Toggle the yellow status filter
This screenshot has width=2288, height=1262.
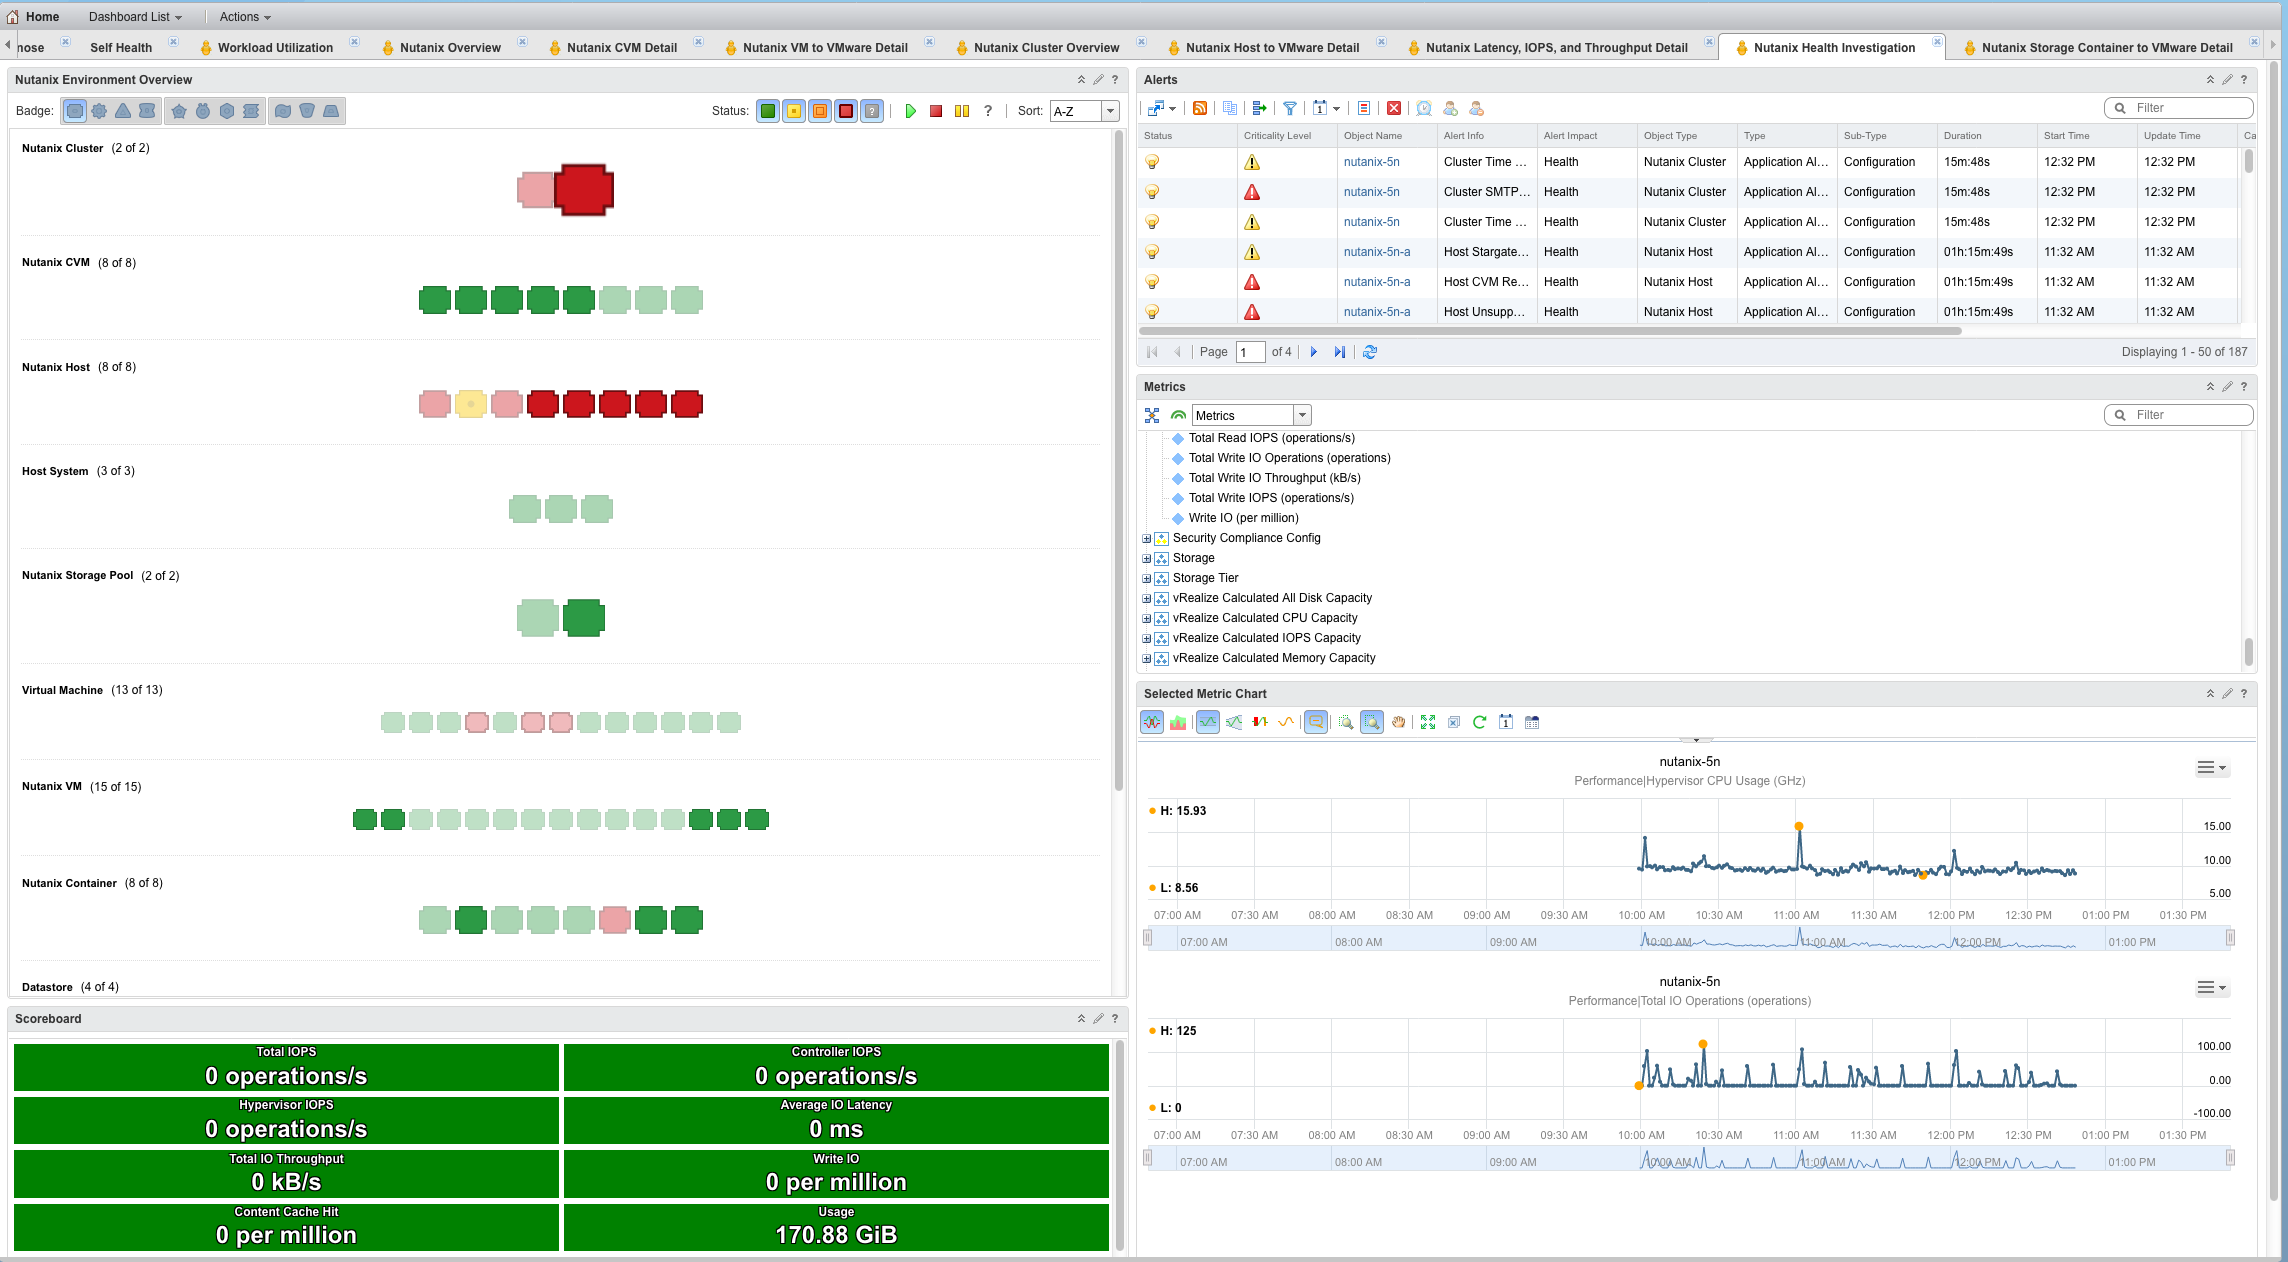pyautogui.click(x=794, y=111)
